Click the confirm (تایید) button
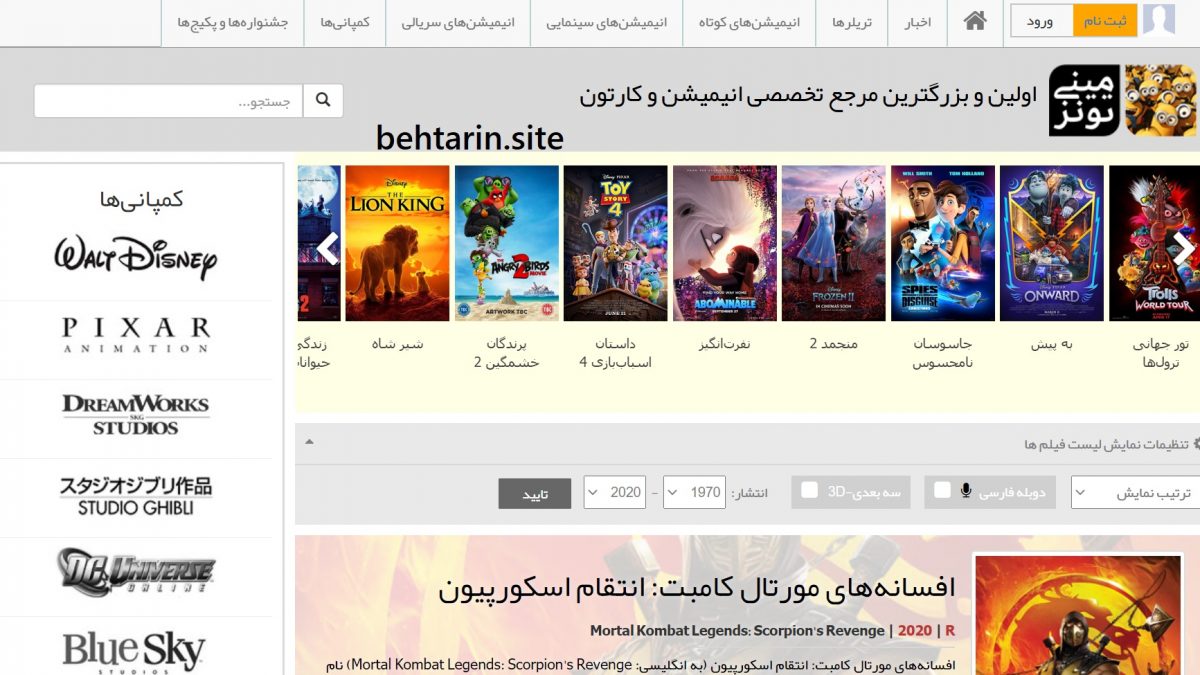This screenshot has height=675, width=1200. (535, 494)
